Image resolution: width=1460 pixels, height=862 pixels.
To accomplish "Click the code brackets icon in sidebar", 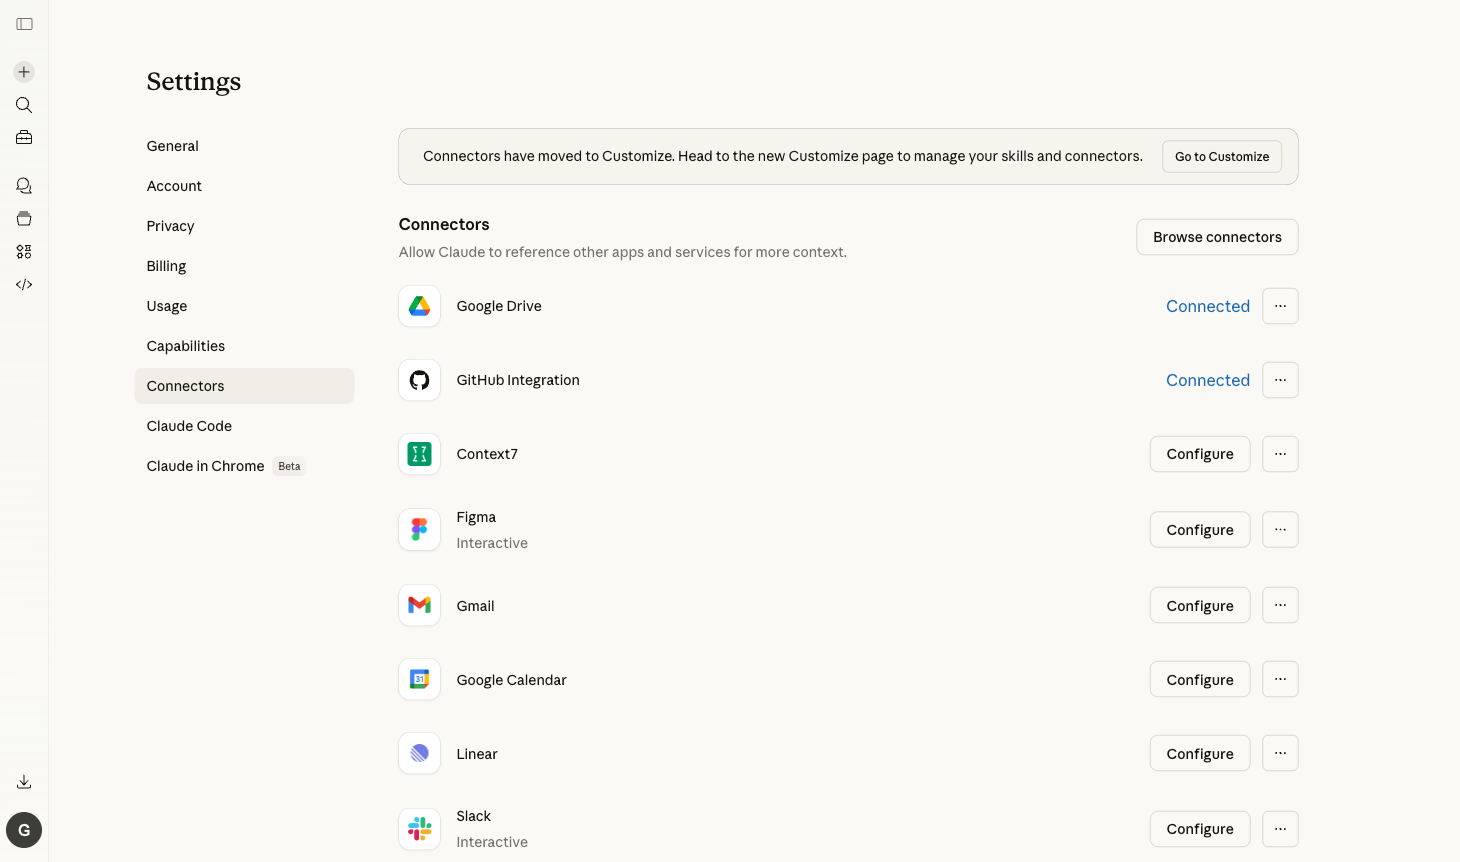I will click(24, 285).
